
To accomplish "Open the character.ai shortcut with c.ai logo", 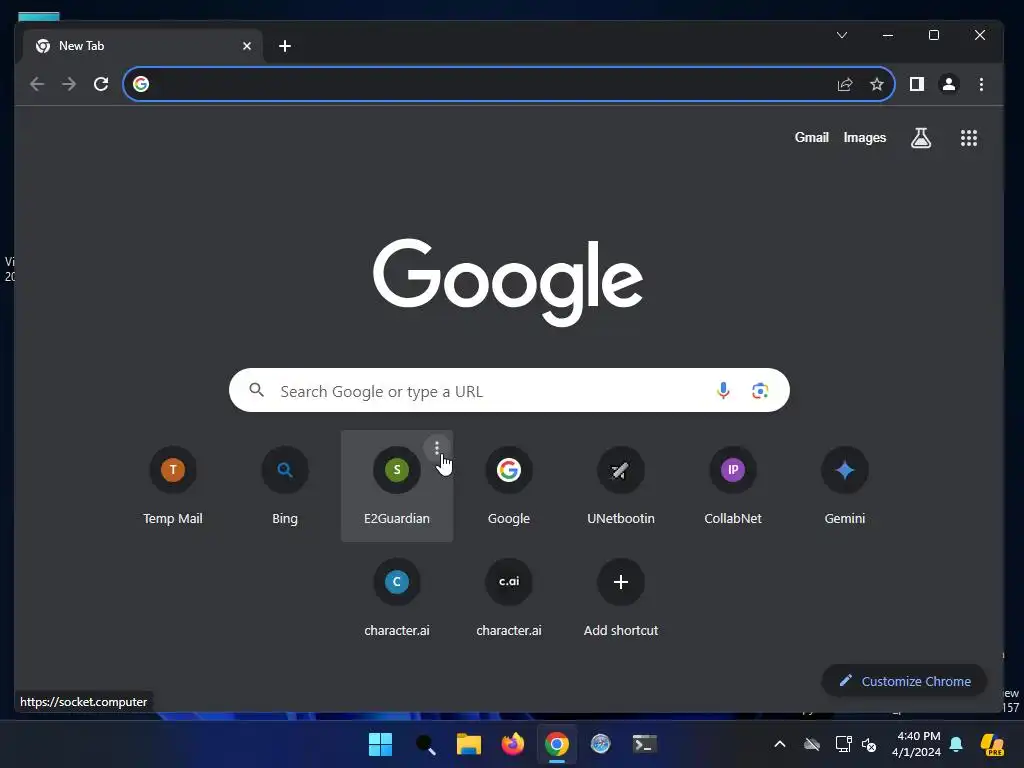I will click(509, 598).
